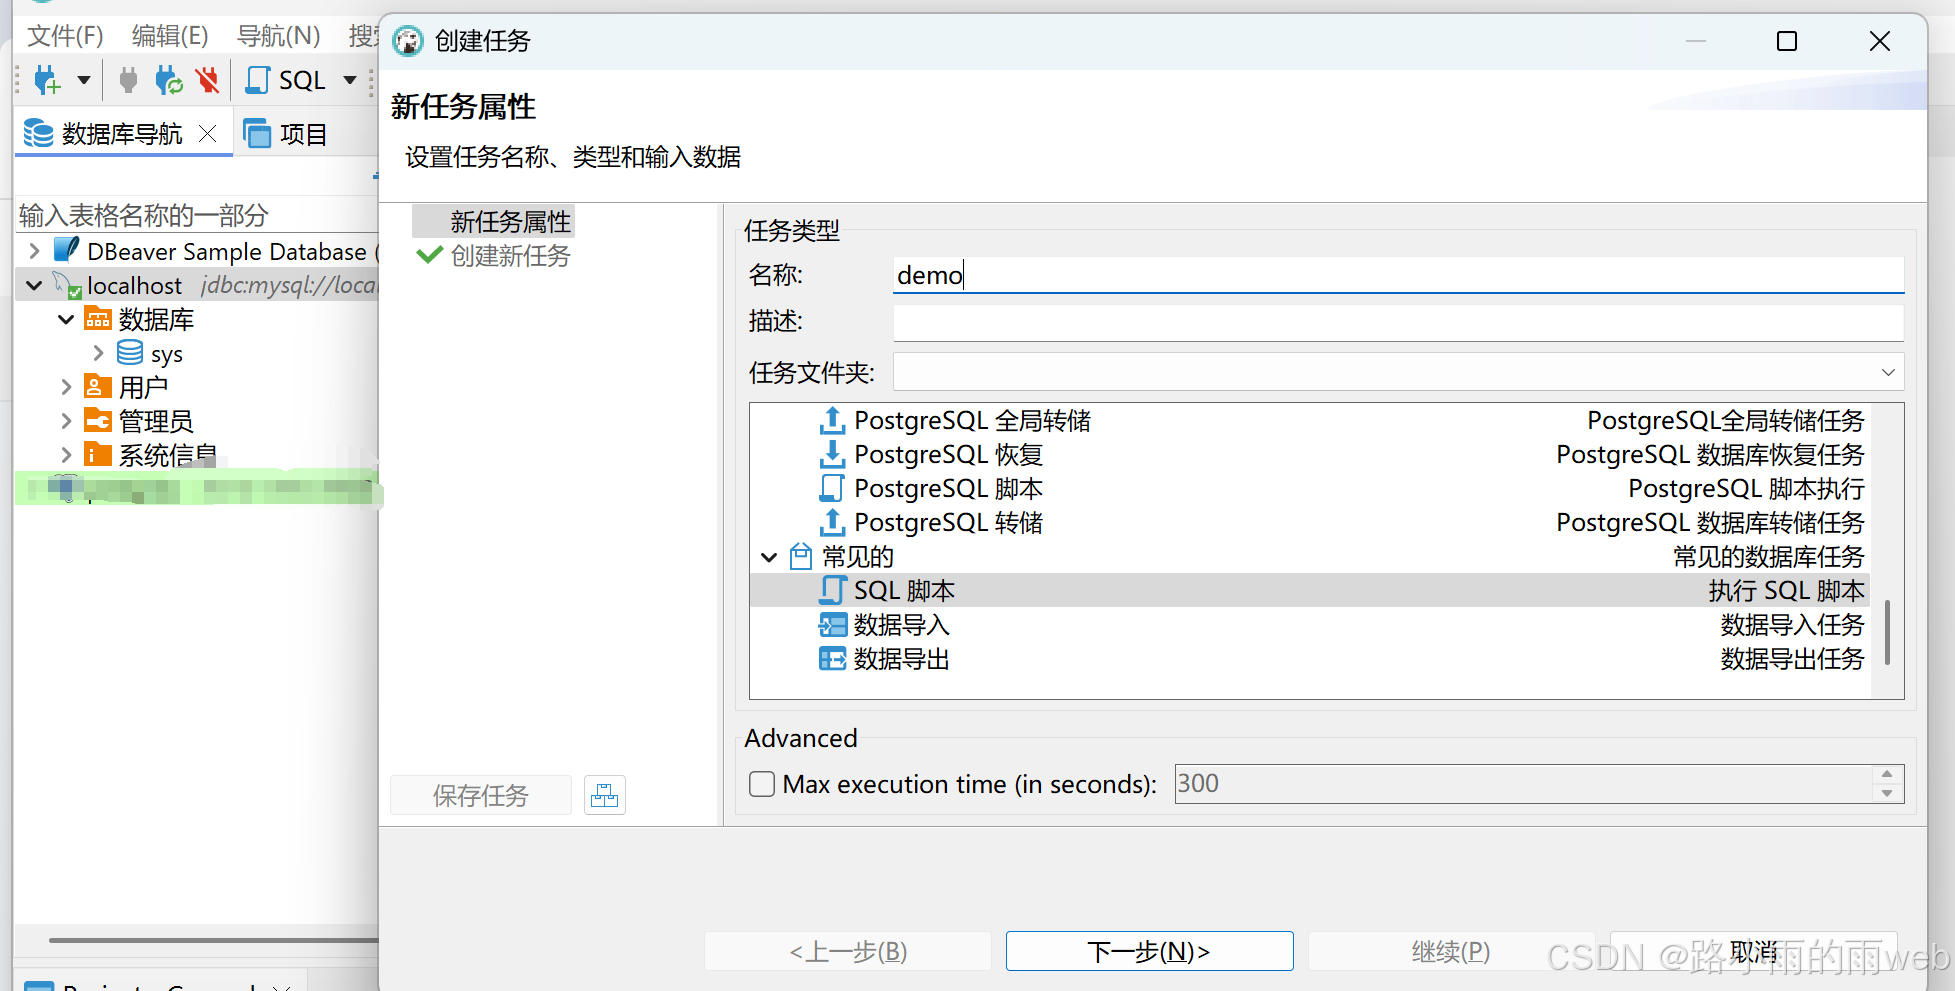Open the SQL button dropdown arrow
1955x991 pixels.
[x=350, y=80]
